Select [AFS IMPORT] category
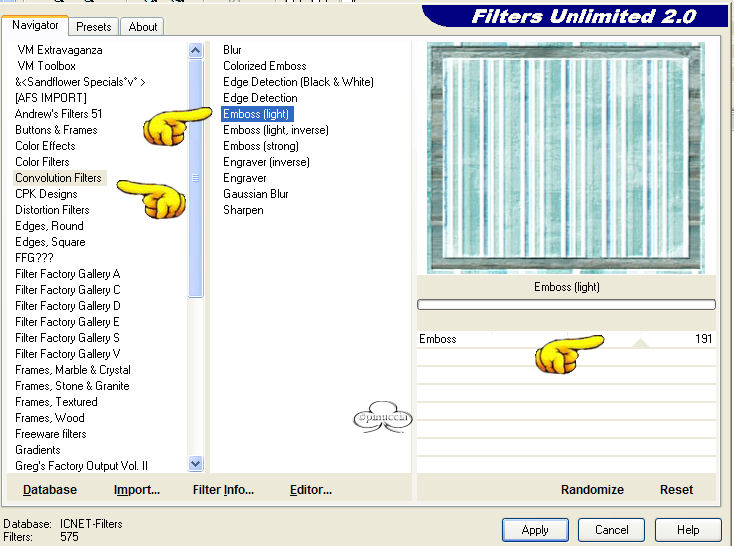This screenshot has height=546, width=734. (x=51, y=98)
